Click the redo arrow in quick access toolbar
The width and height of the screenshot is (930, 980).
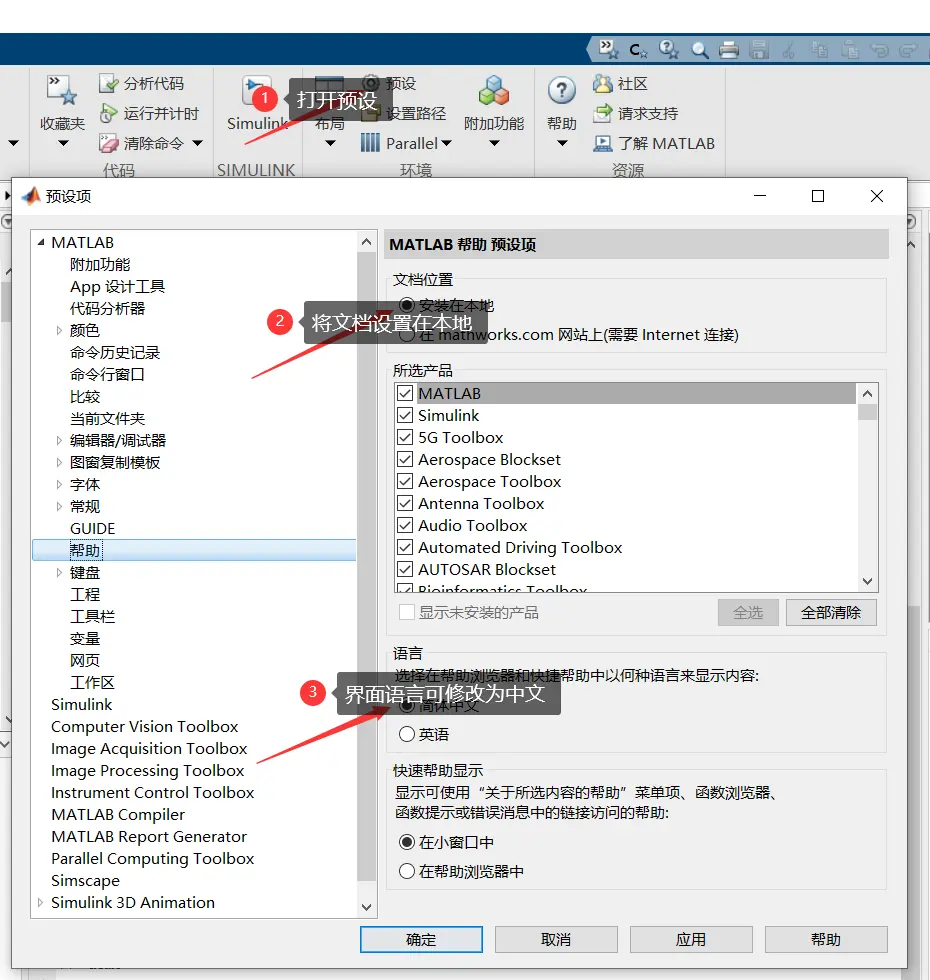pyautogui.click(x=908, y=50)
